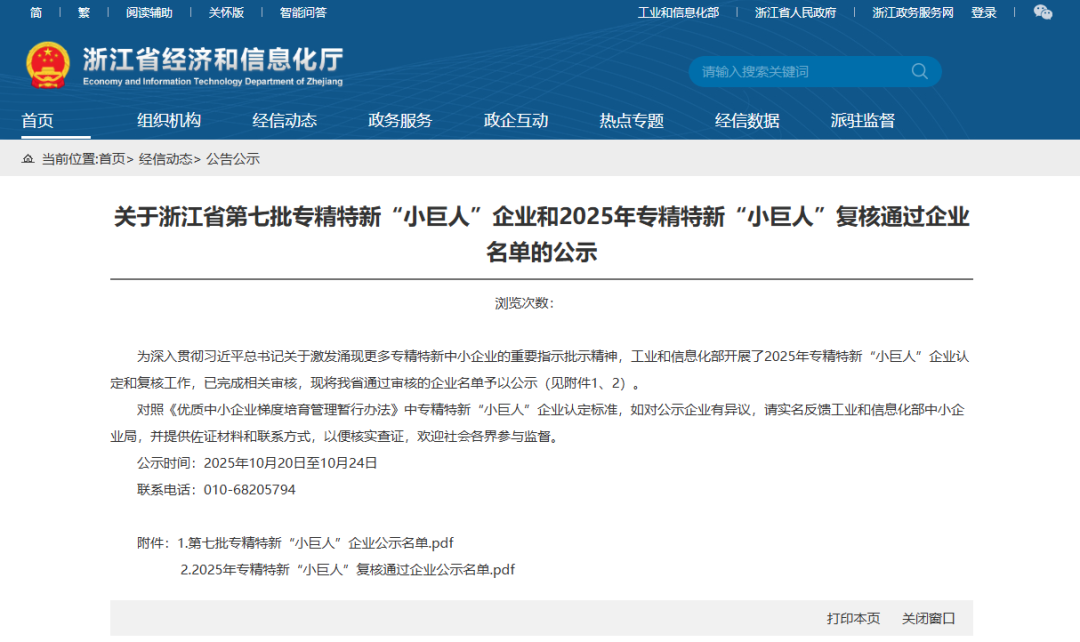The width and height of the screenshot is (1080, 642).
Task: Open the 政务服务 menu
Action: tap(400, 119)
